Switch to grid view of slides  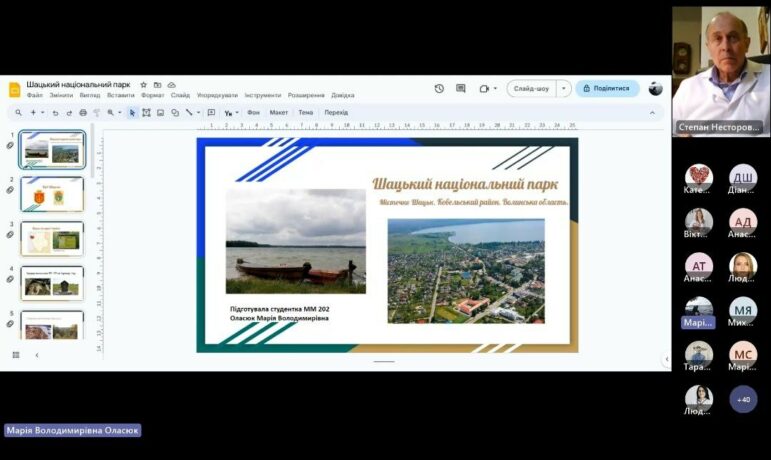16,355
